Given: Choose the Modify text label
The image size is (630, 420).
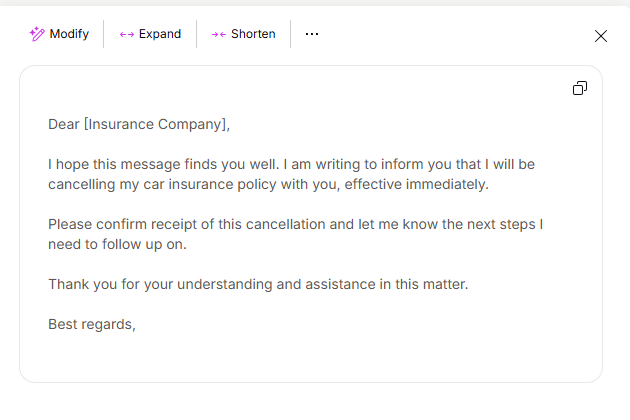Looking at the screenshot, I should (x=69, y=34).
